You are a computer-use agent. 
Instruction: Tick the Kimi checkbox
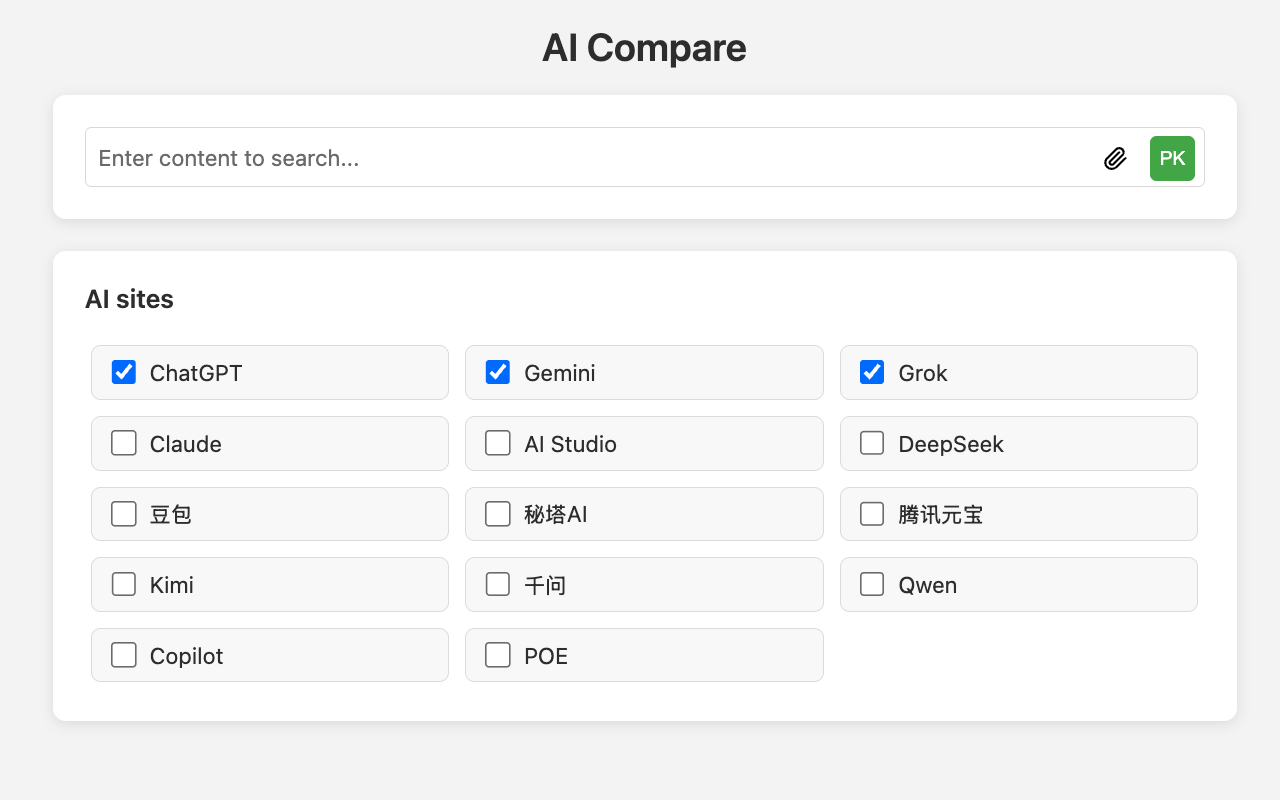point(124,584)
